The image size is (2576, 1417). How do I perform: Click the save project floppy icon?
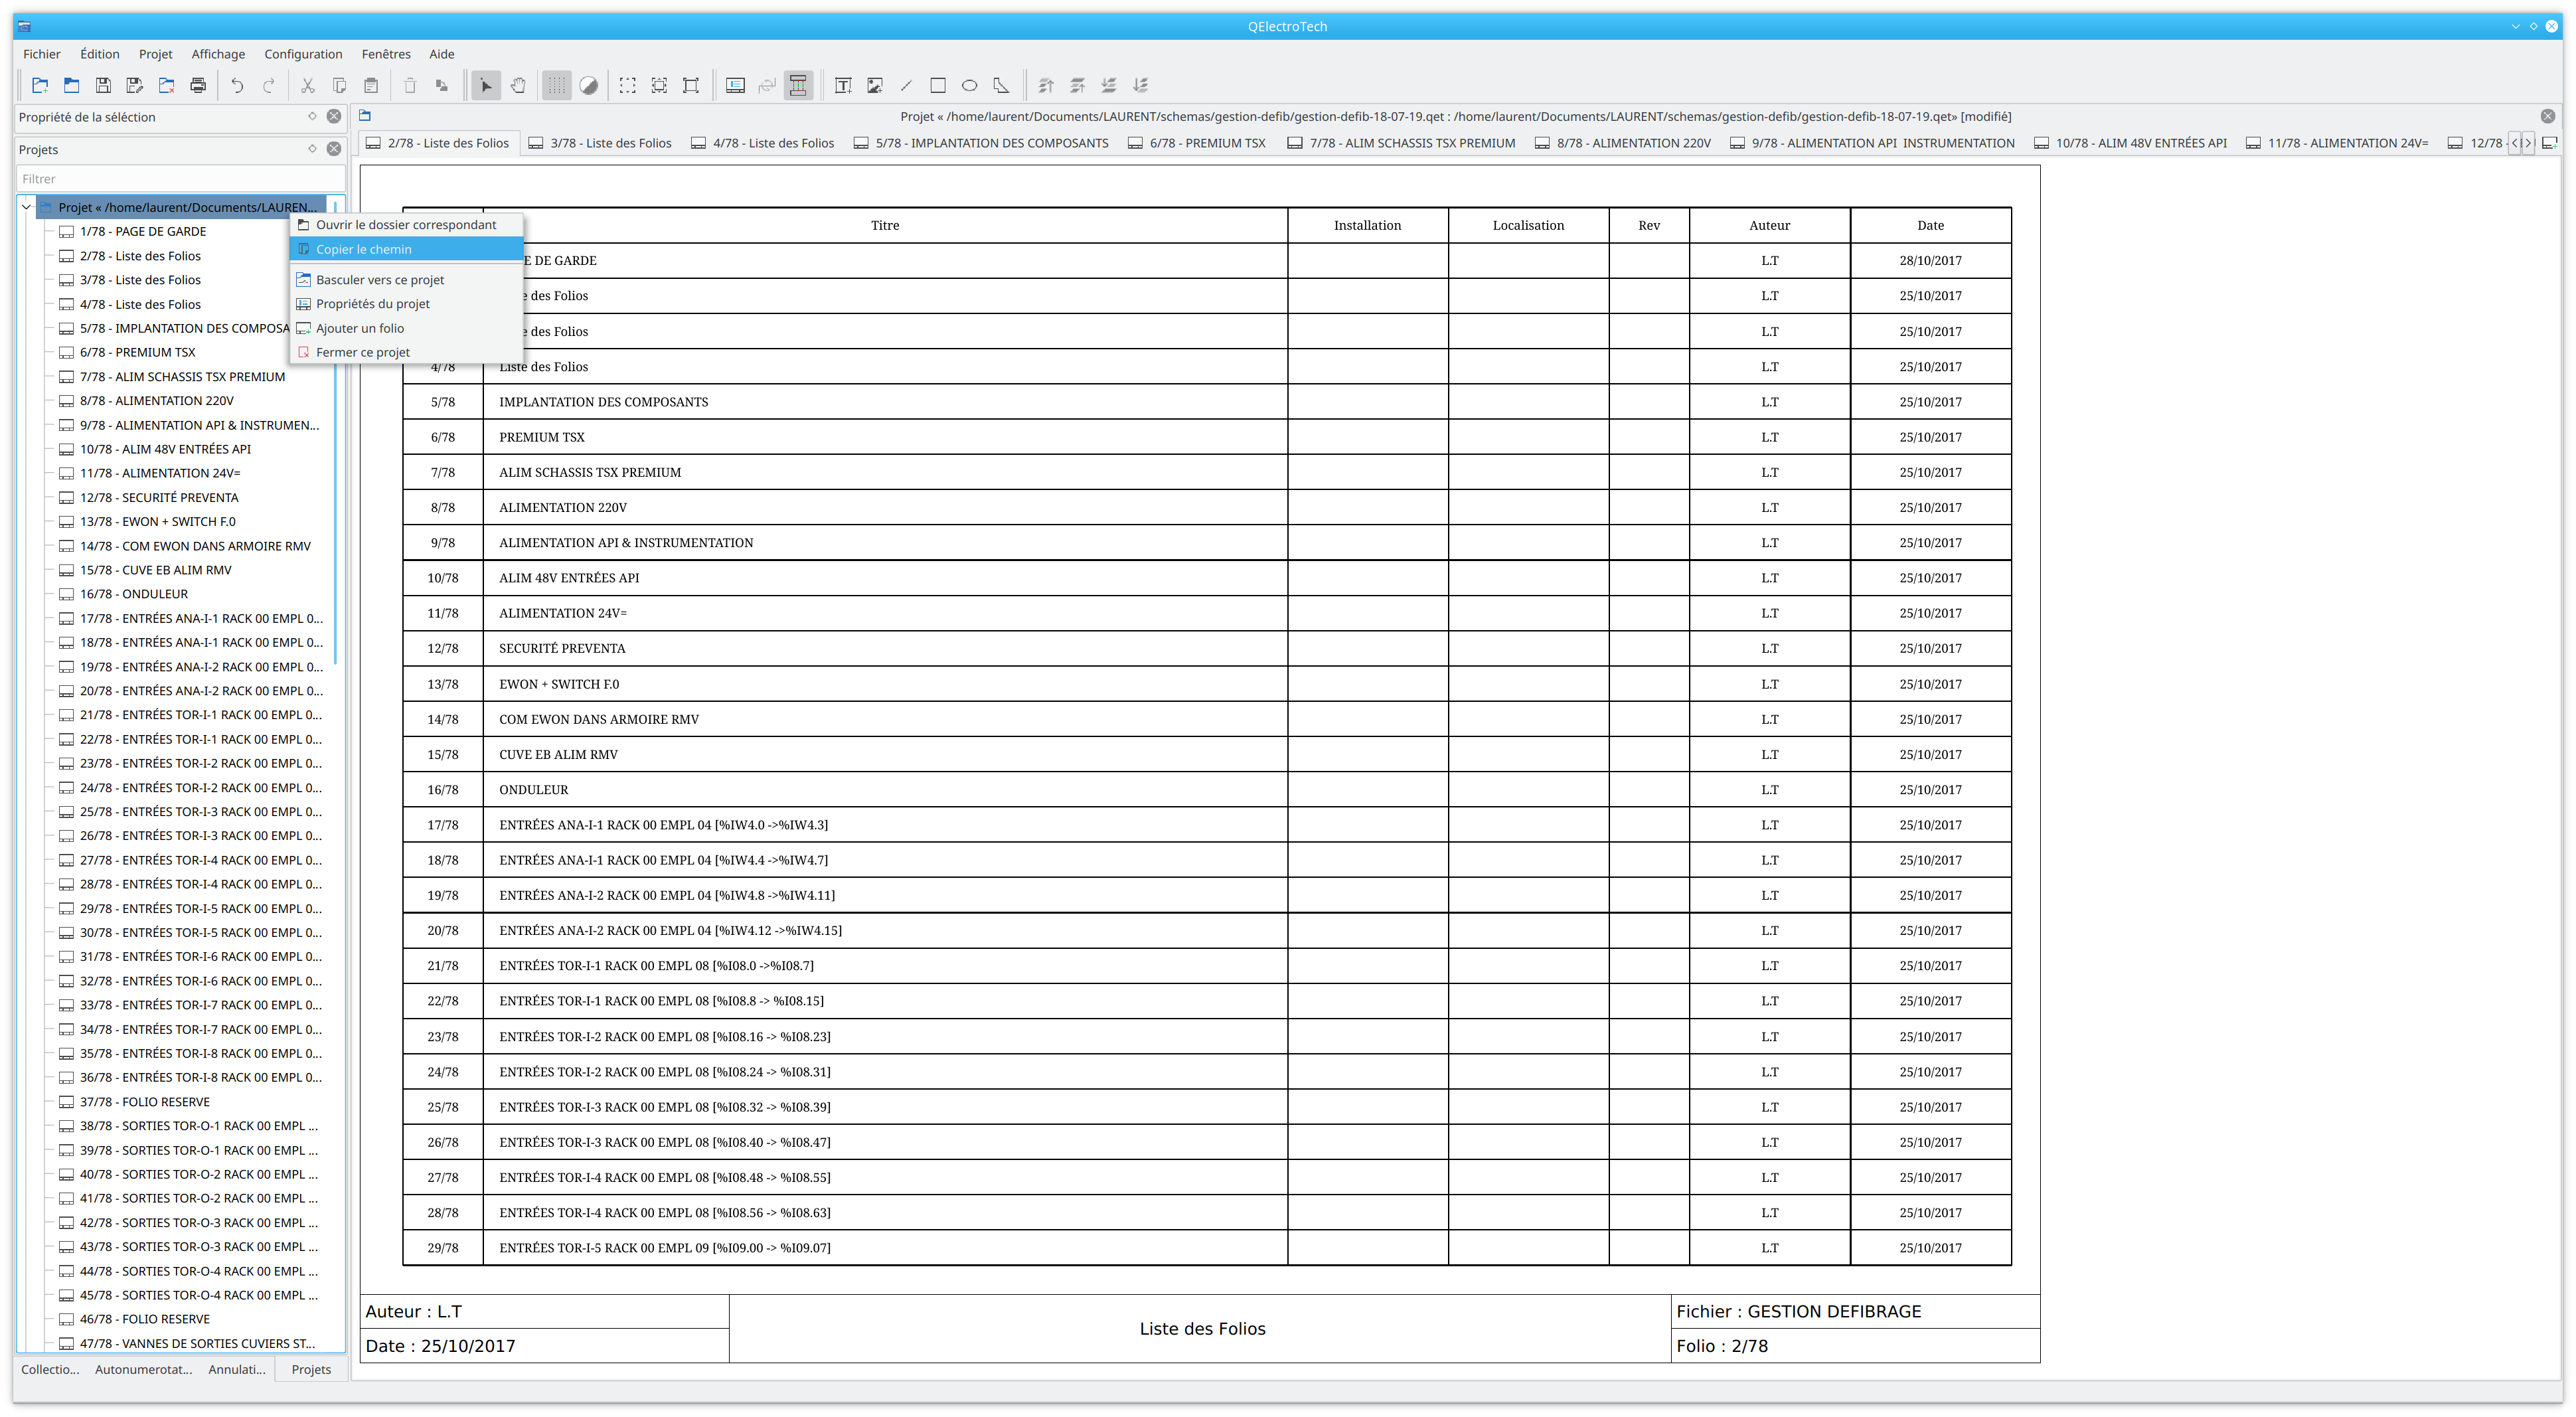click(x=103, y=86)
